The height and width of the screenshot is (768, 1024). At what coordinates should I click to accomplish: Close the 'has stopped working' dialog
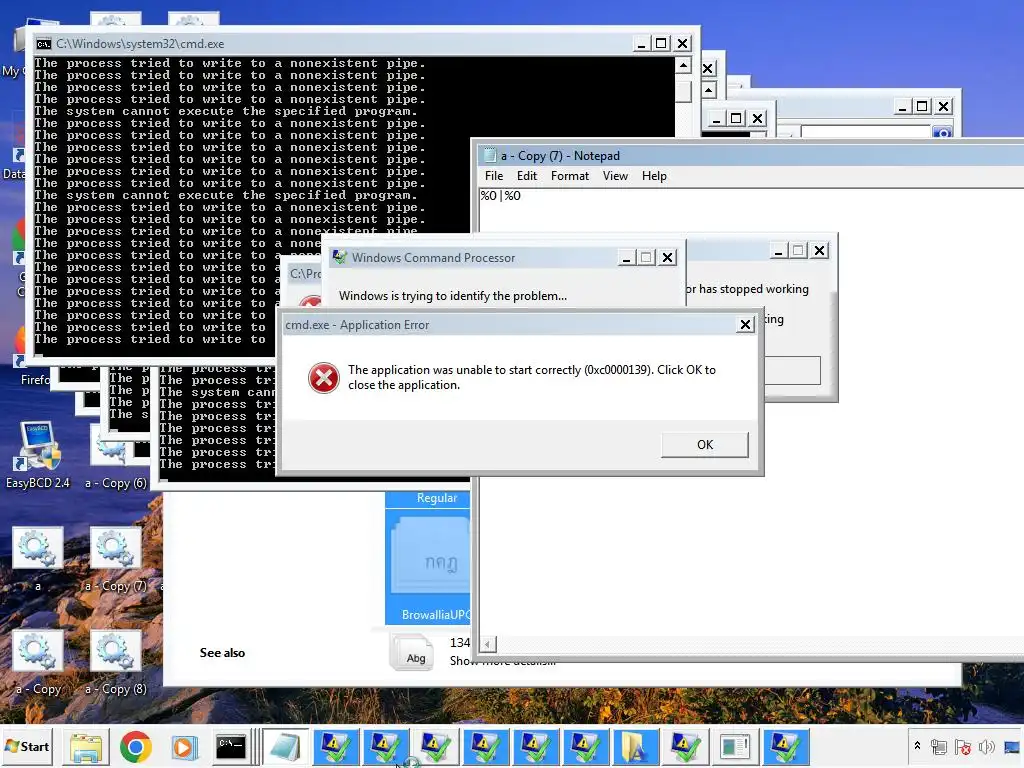click(819, 251)
